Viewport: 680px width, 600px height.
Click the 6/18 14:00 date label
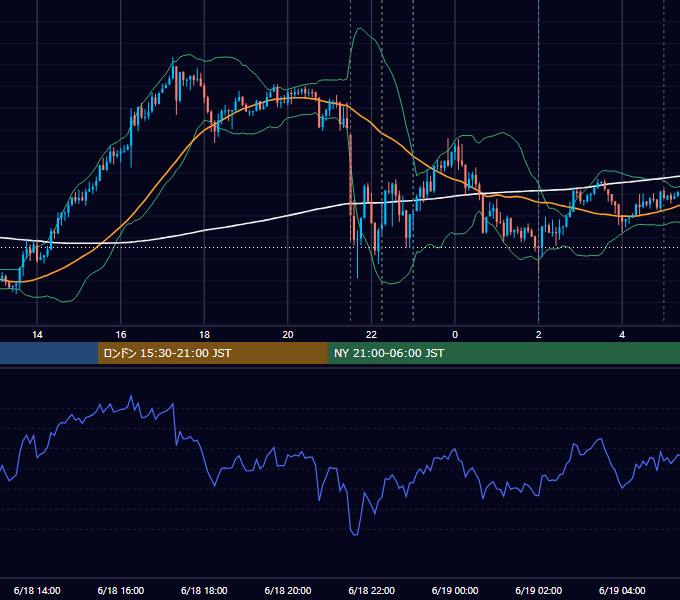click(37, 590)
